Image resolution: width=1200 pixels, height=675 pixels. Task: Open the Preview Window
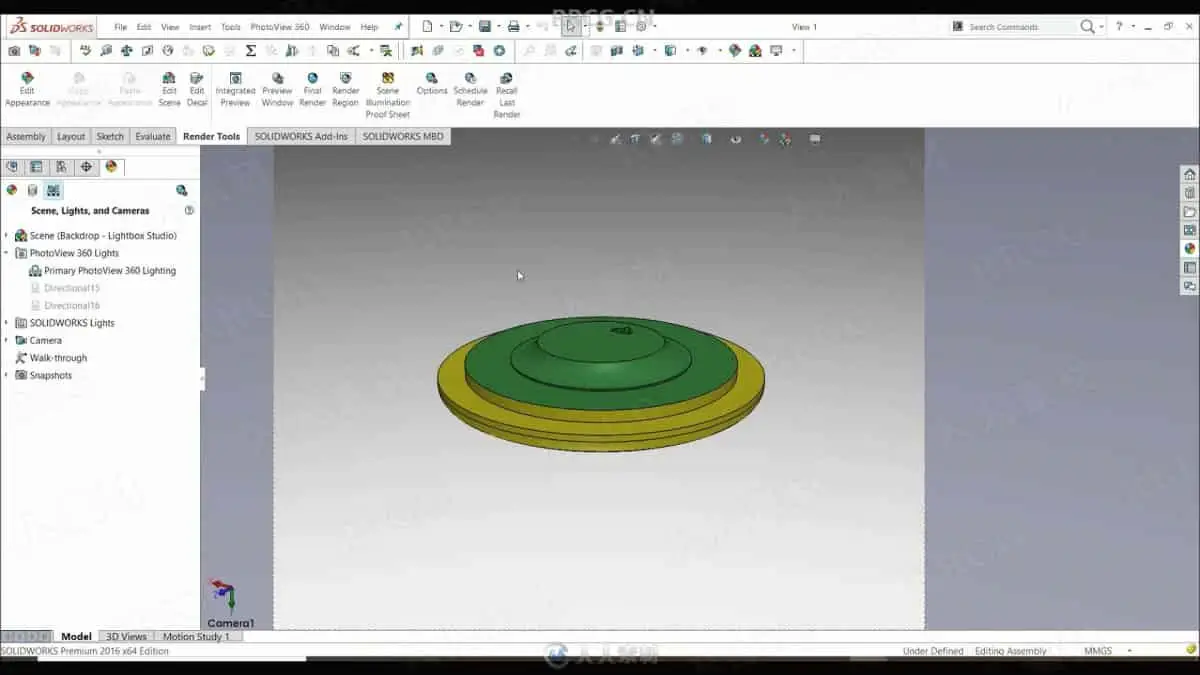click(277, 89)
